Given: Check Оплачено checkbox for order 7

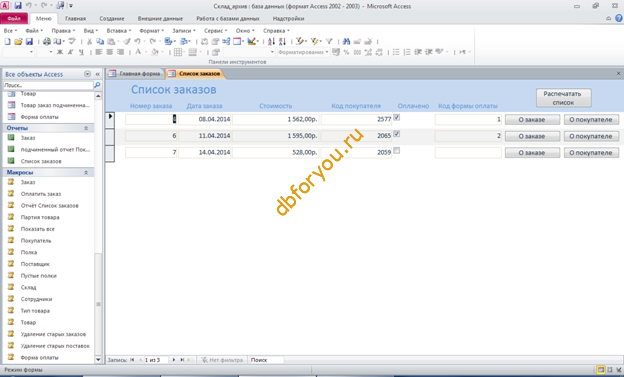Looking at the screenshot, I should [396, 151].
